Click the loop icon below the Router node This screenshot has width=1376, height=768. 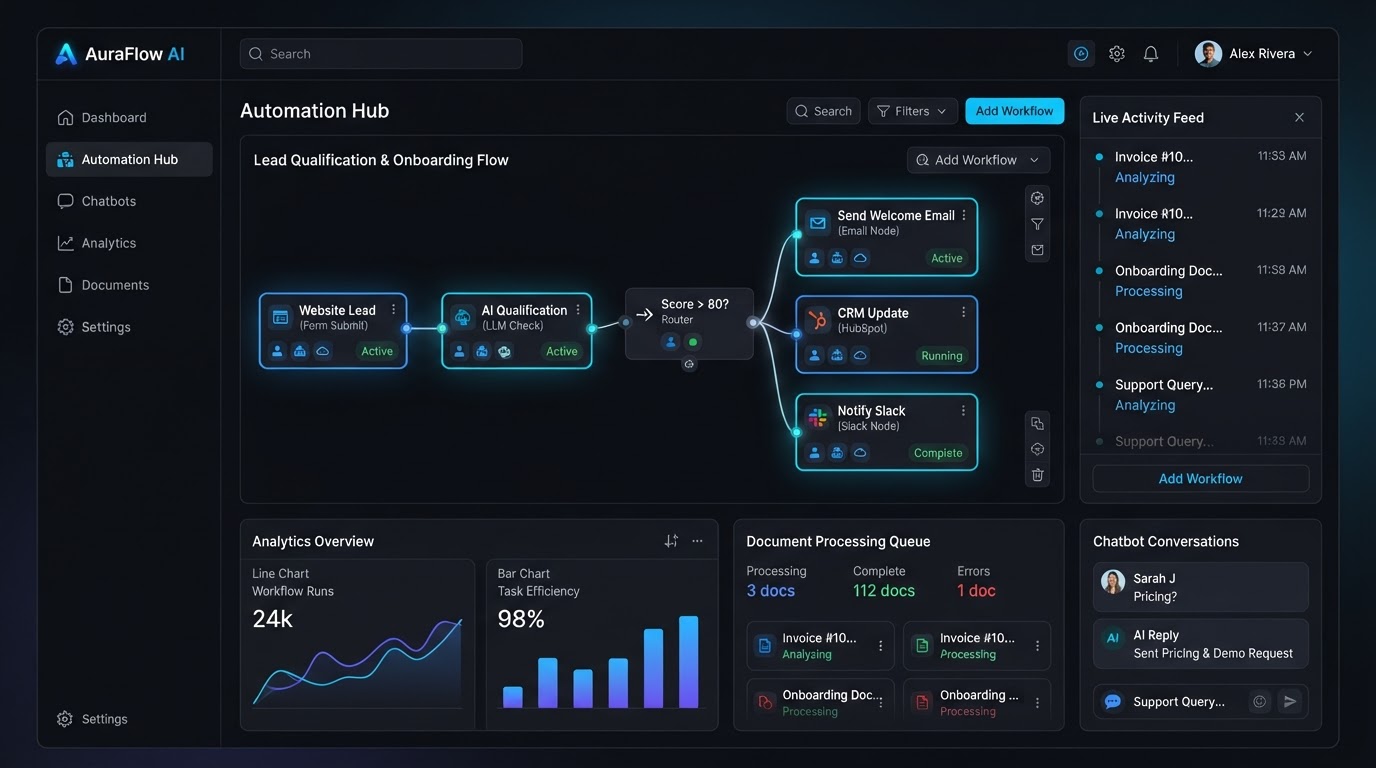click(x=689, y=365)
